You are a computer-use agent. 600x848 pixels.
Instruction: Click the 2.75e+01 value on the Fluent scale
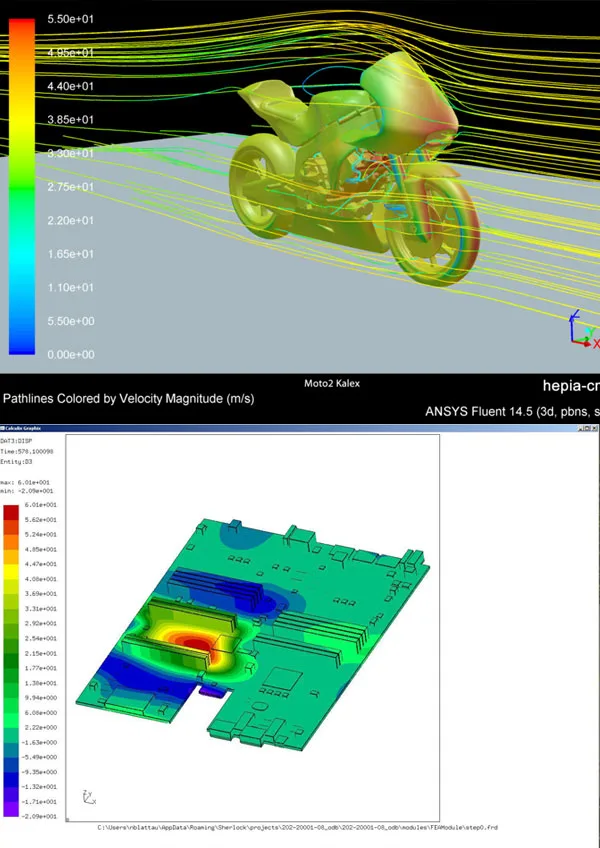pos(70,187)
